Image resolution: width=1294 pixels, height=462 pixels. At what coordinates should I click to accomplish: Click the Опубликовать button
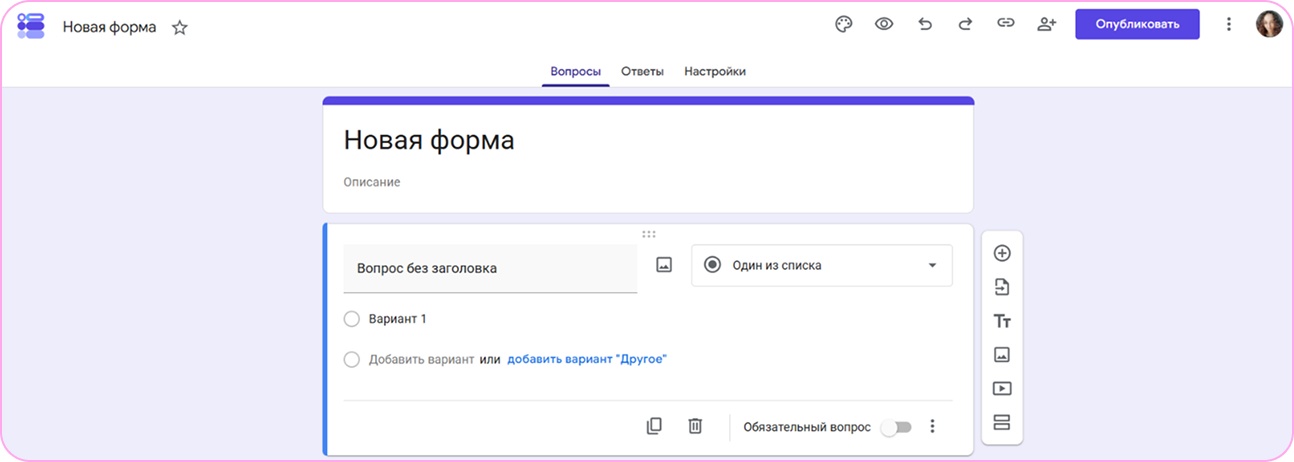(x=1137, y=24)
